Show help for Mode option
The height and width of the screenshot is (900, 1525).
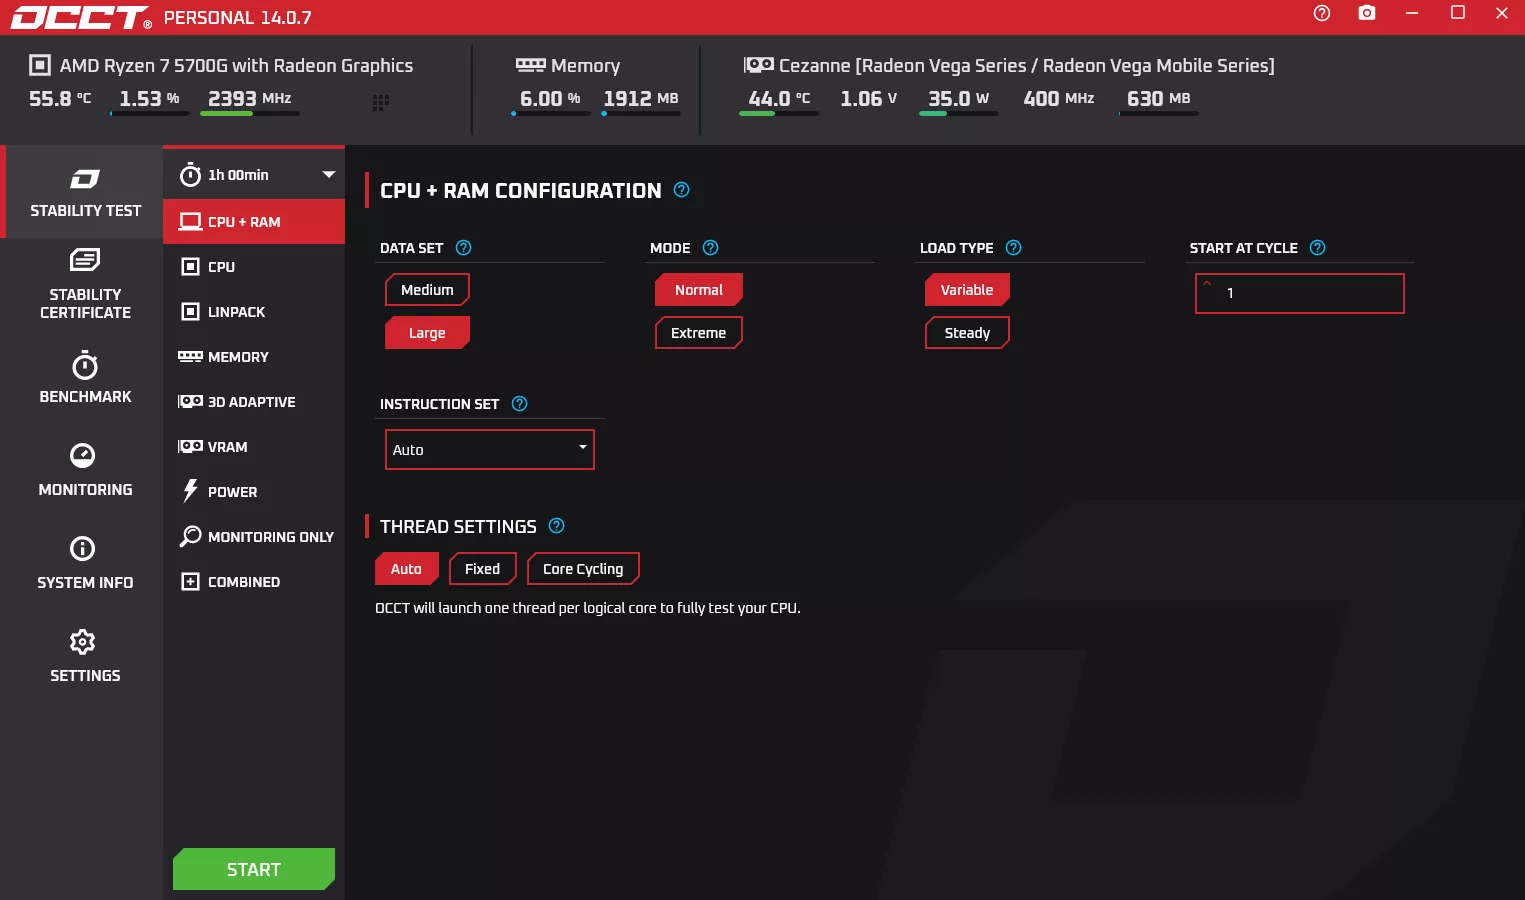[x=711, y=248]
